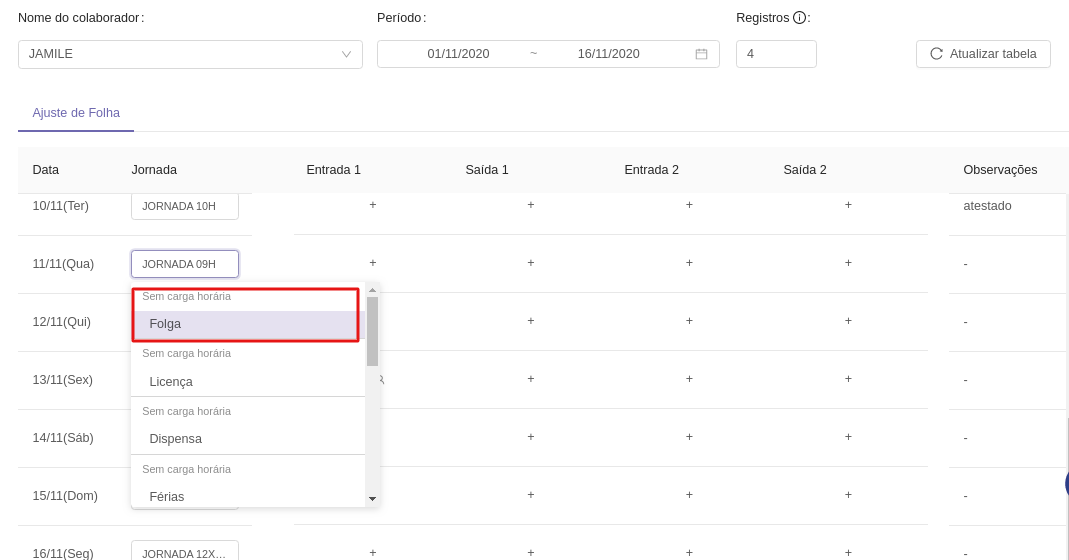Click the info icon next to Registros
Screen dimensions: 1069x560
799,17
